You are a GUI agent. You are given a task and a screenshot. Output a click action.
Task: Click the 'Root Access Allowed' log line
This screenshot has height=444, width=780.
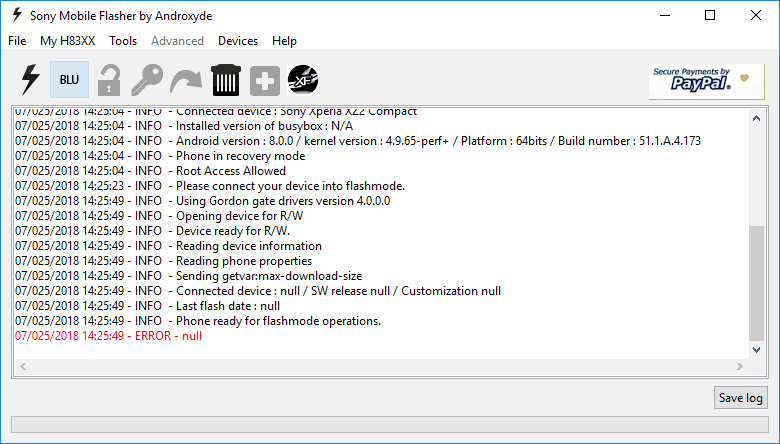150,171
